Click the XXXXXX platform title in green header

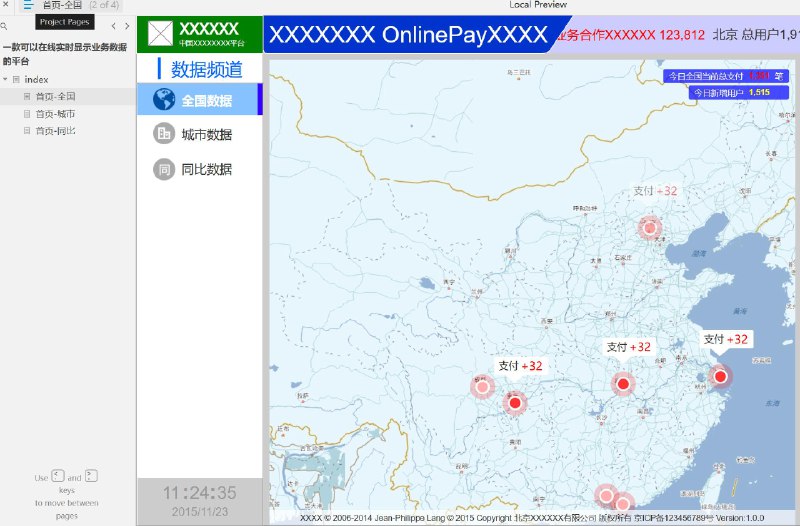click(x=209, y=28)
